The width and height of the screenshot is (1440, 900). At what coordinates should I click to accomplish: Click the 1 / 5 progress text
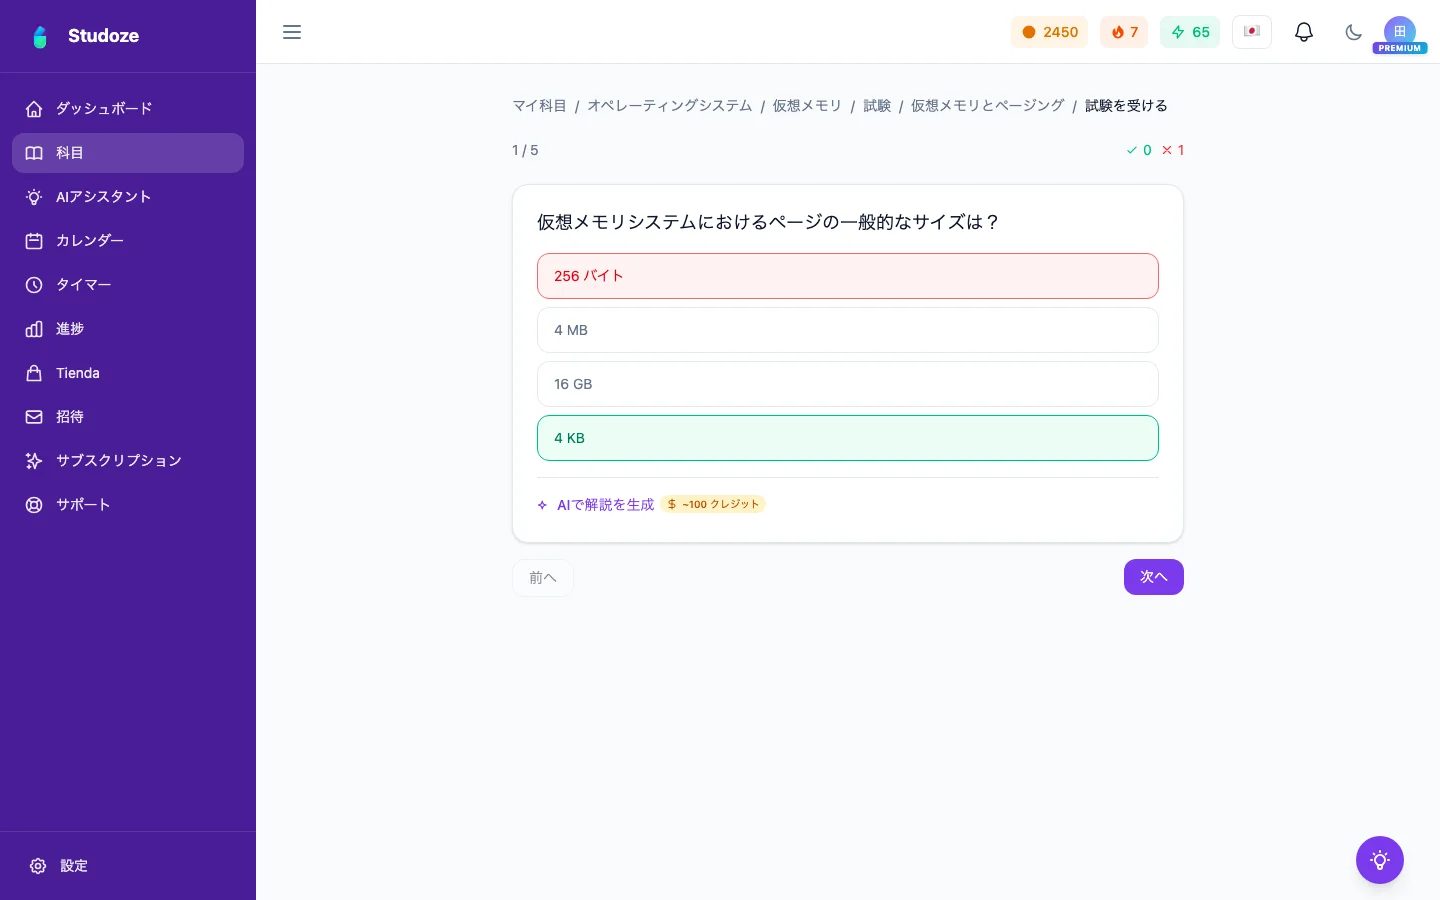pyautogui.click(x=525, y=150)
